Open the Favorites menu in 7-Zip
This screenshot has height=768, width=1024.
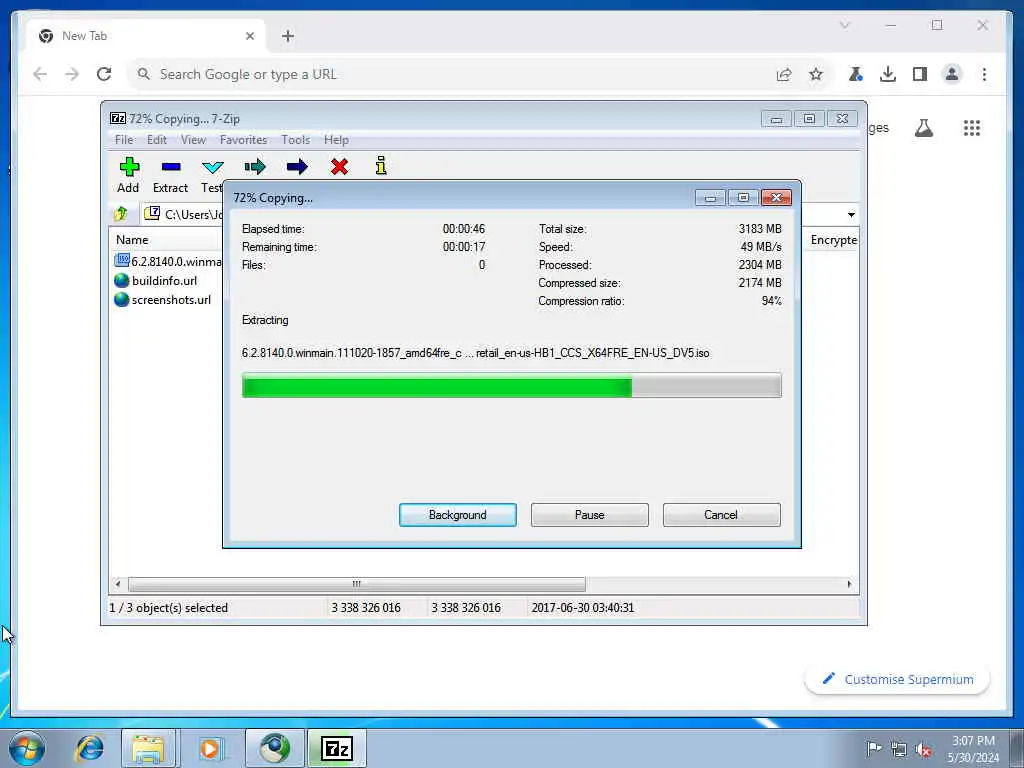coord(243,140)
